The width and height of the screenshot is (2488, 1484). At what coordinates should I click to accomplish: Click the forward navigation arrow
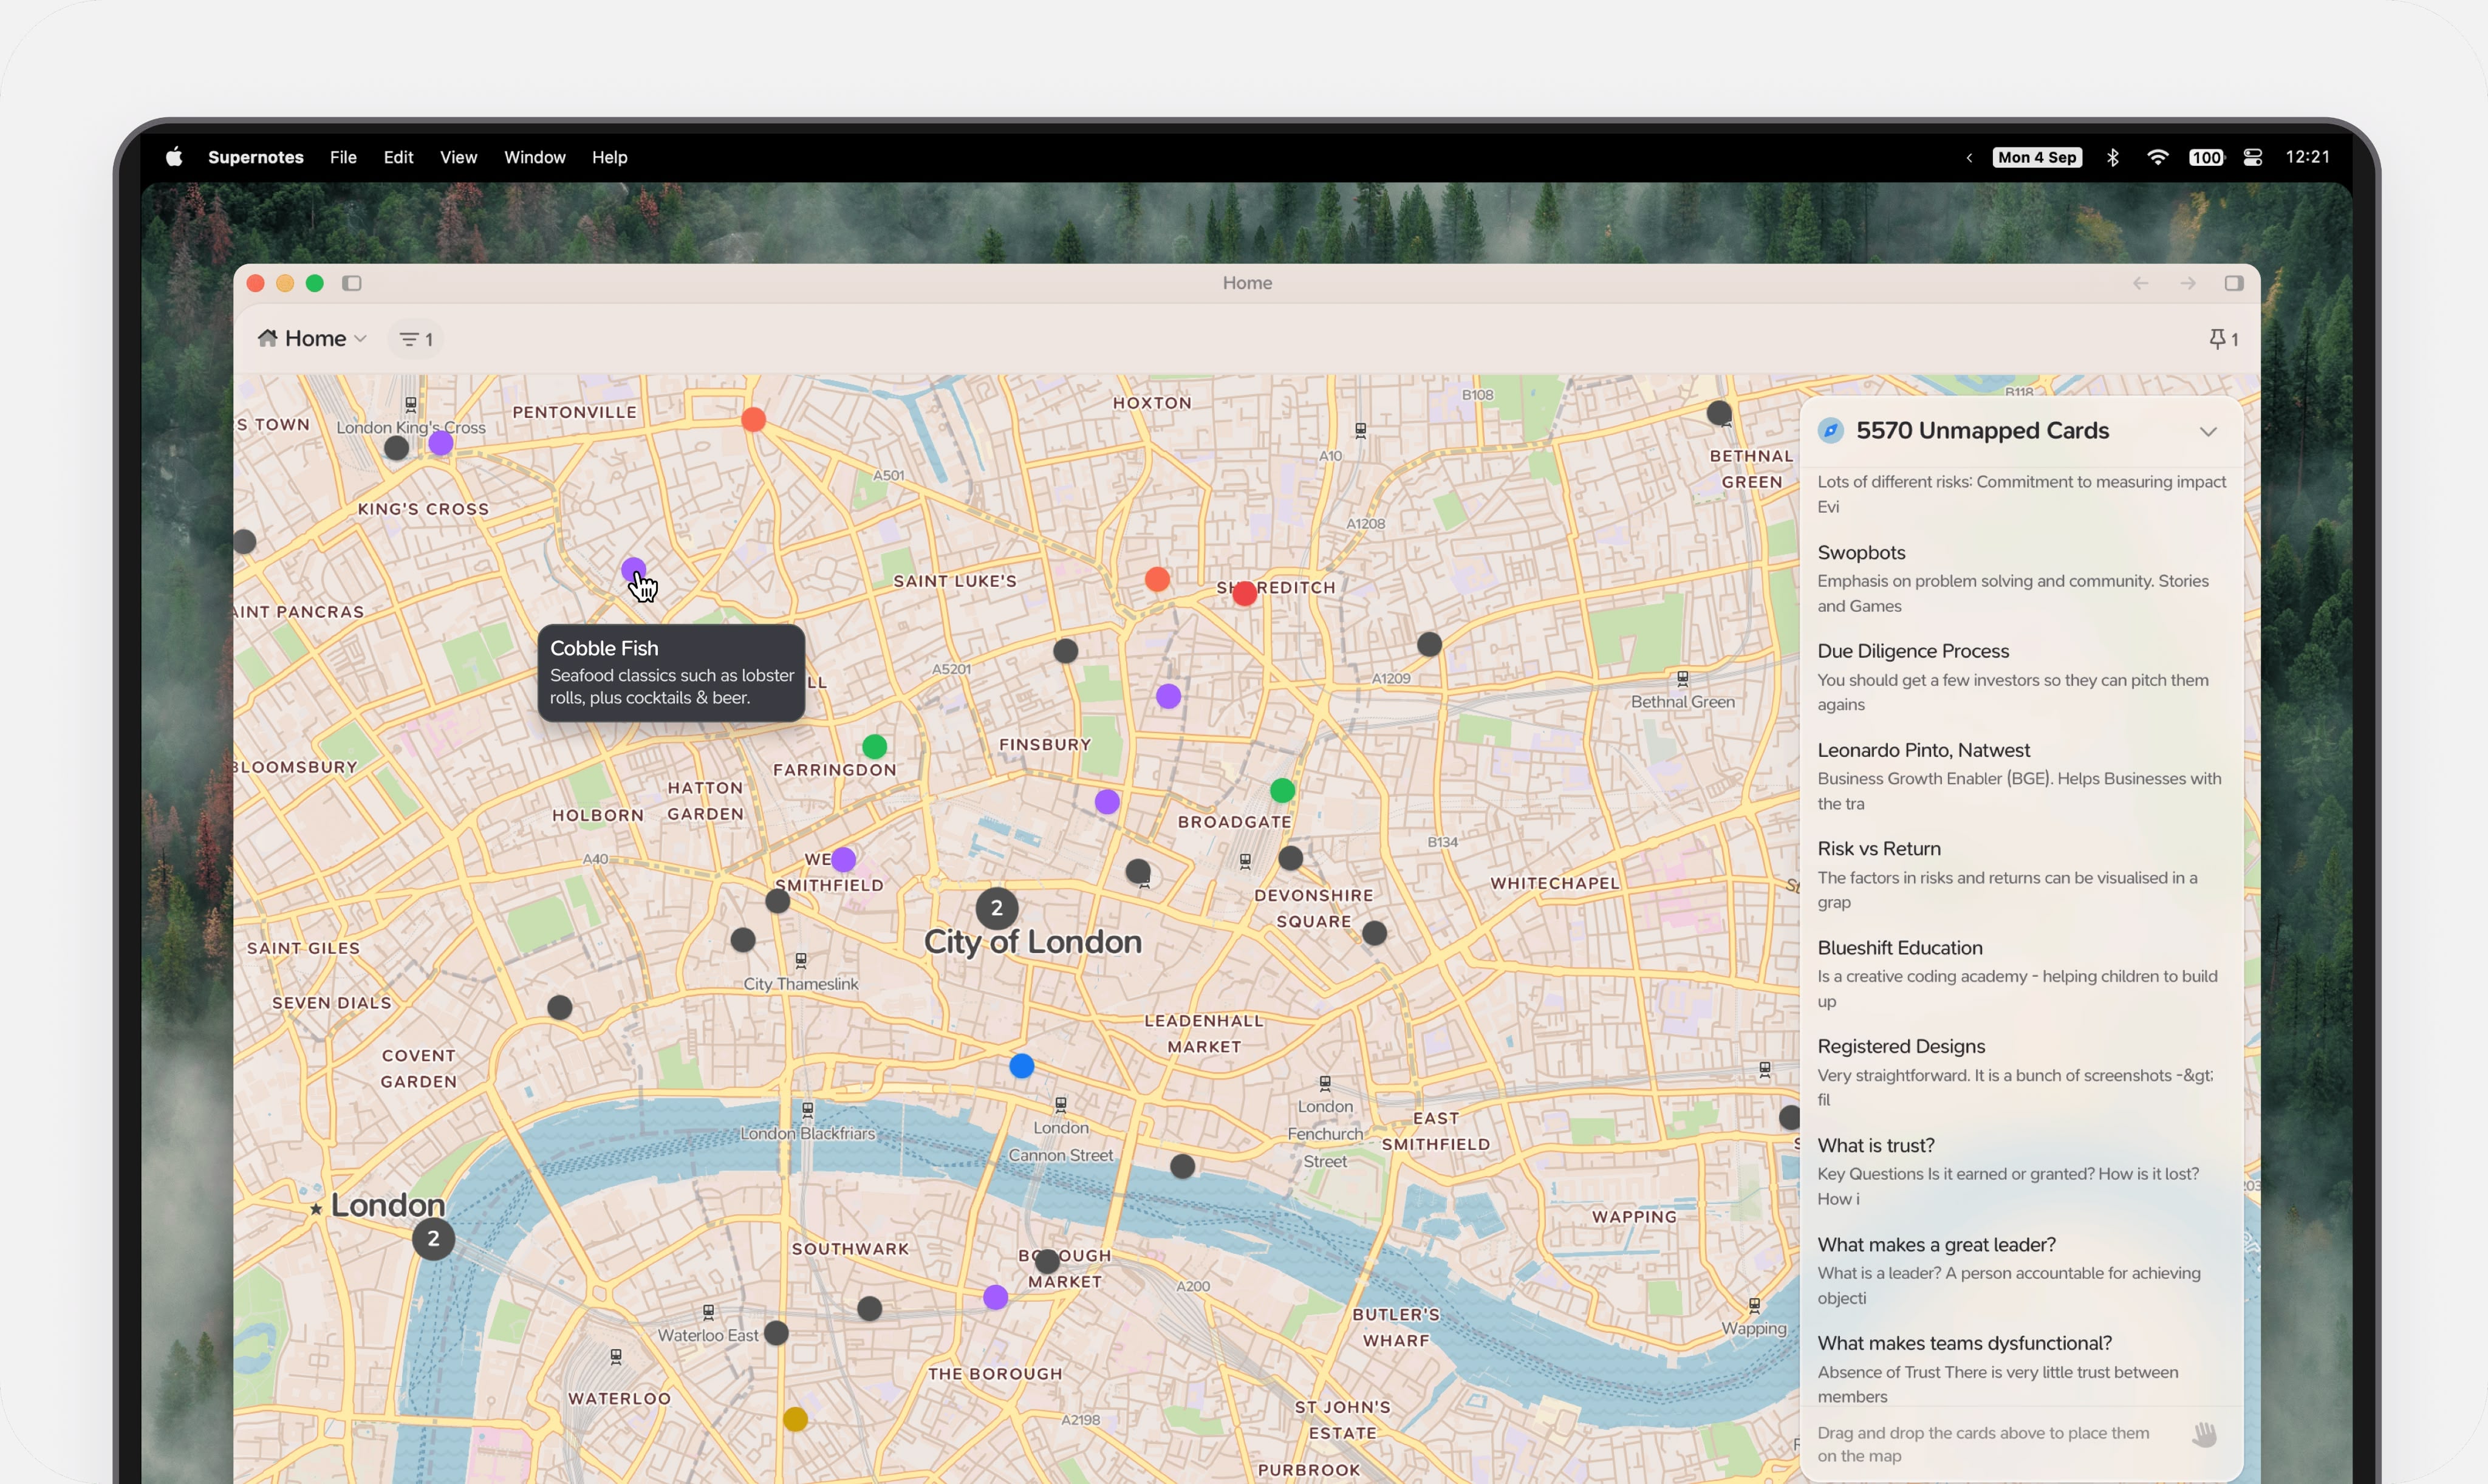tap(2188, 283)
